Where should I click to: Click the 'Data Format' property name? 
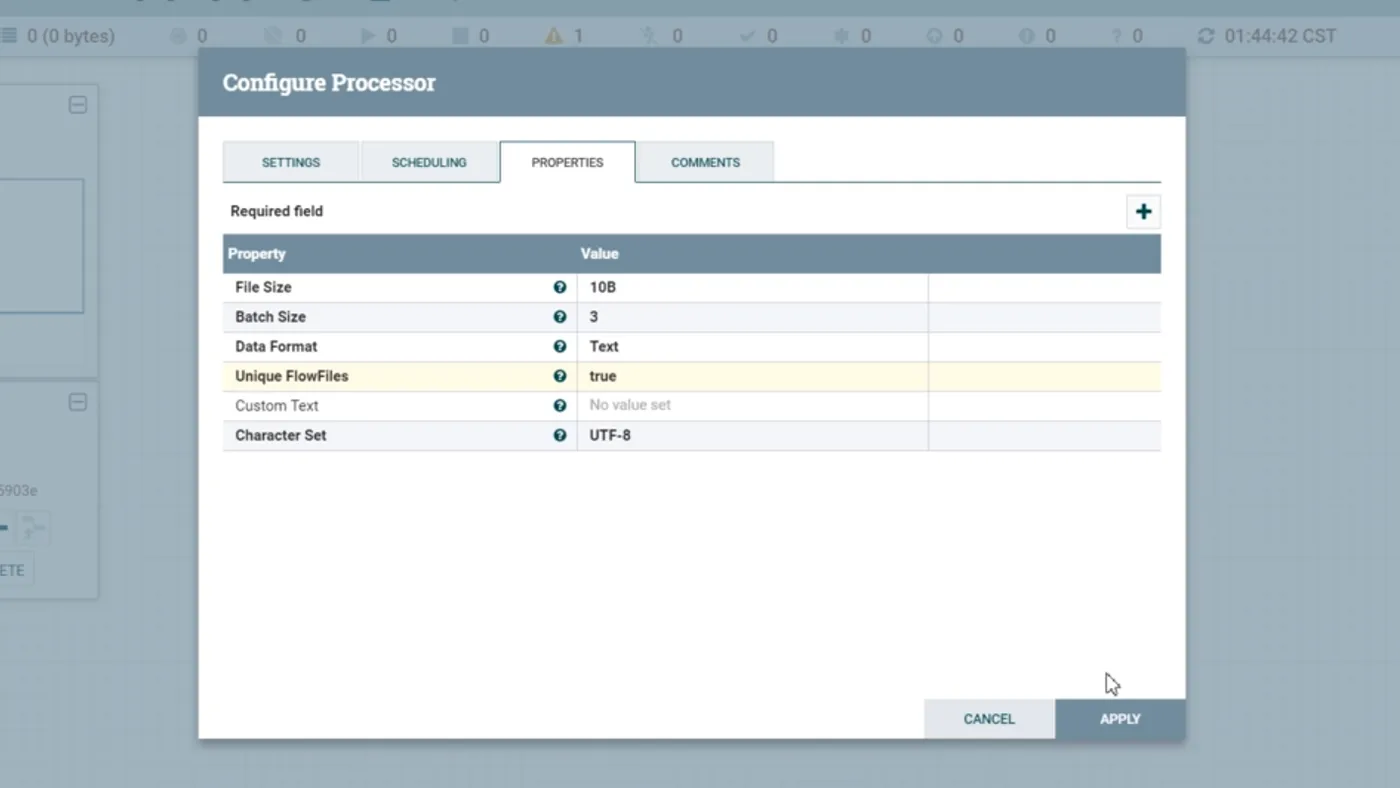pos(276,347)
